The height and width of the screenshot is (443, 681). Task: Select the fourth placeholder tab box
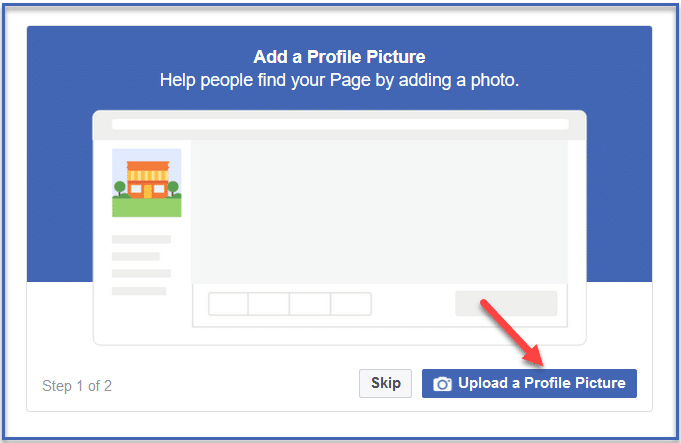(x=351, y=304)
